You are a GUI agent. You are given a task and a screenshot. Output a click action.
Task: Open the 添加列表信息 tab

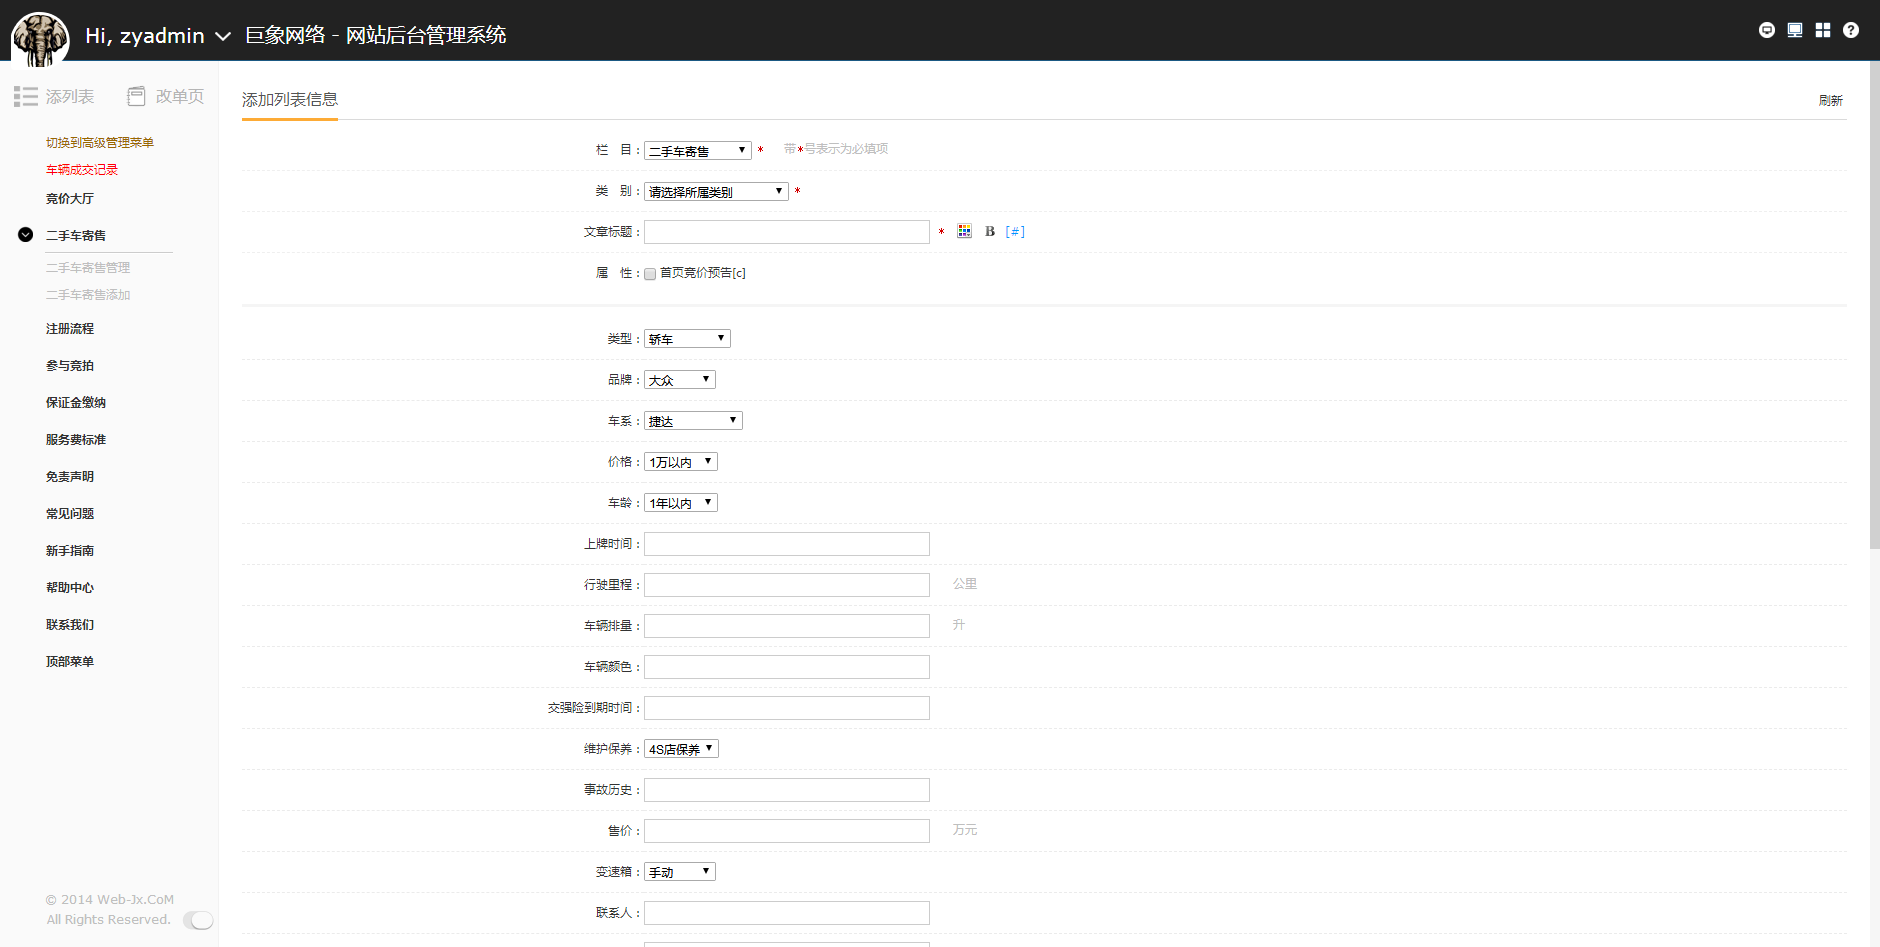(290, 100)
